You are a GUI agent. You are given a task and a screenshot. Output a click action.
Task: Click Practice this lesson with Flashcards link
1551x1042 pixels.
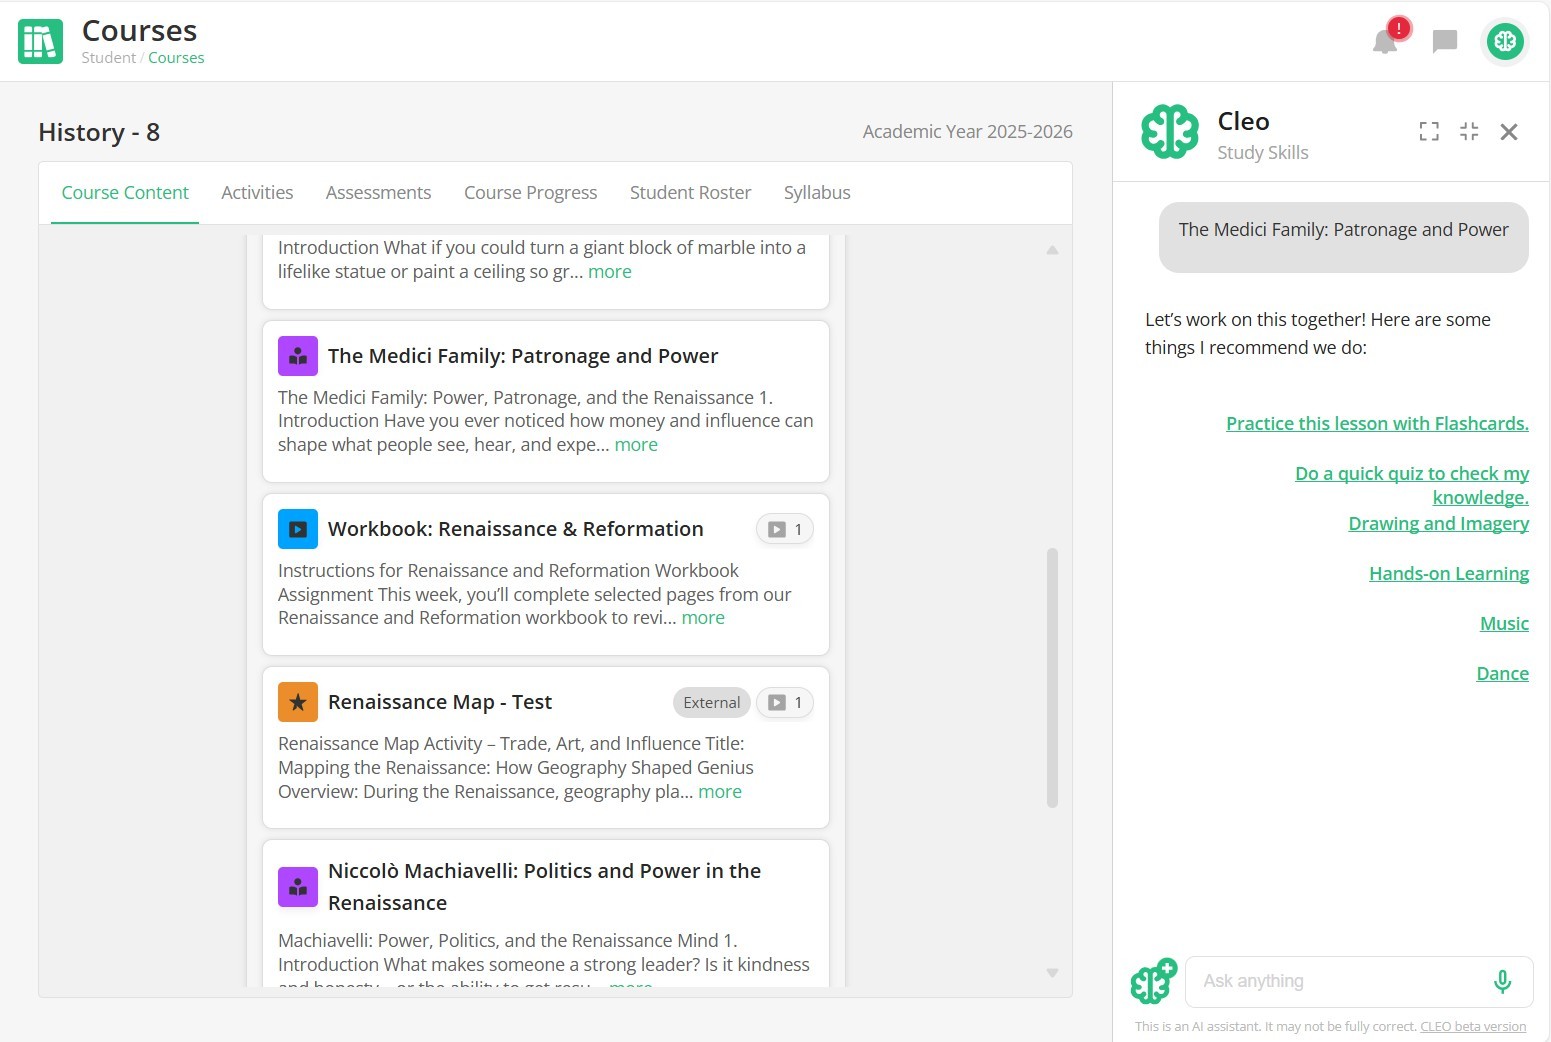tap(1377, 424)
